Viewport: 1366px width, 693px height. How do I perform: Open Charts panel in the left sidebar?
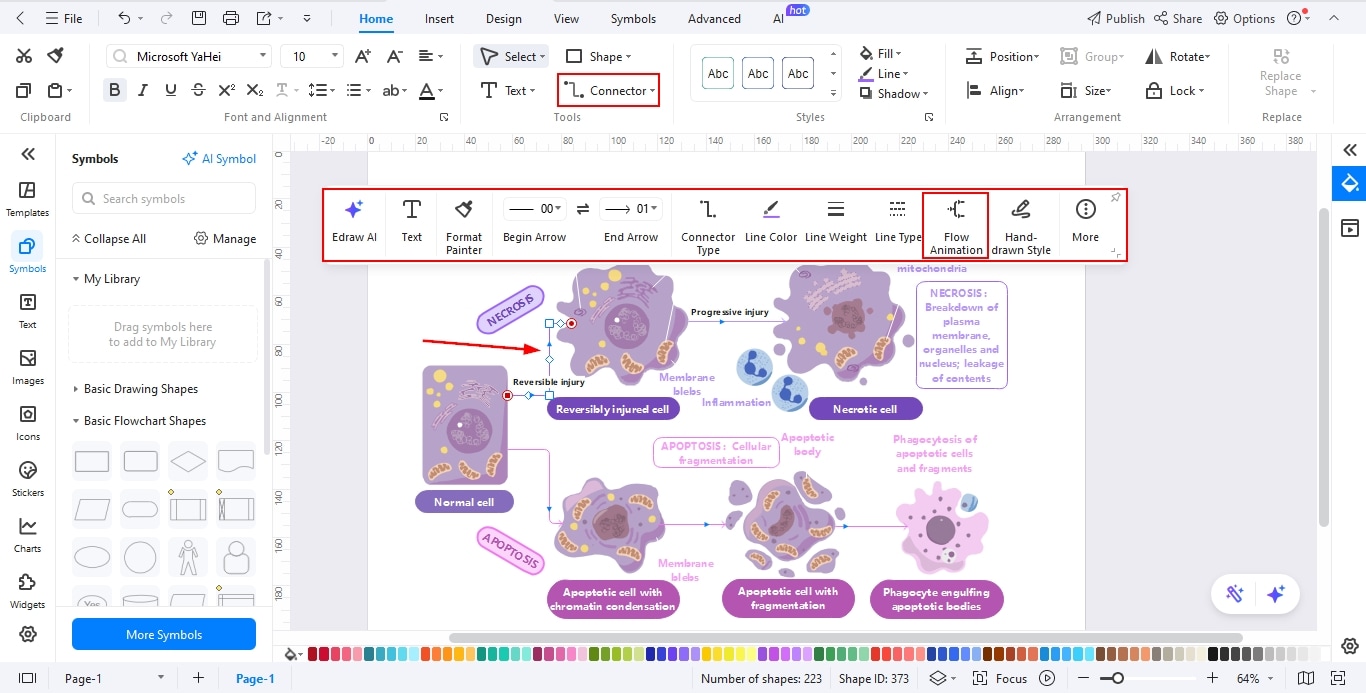click(x=27, y=535)
